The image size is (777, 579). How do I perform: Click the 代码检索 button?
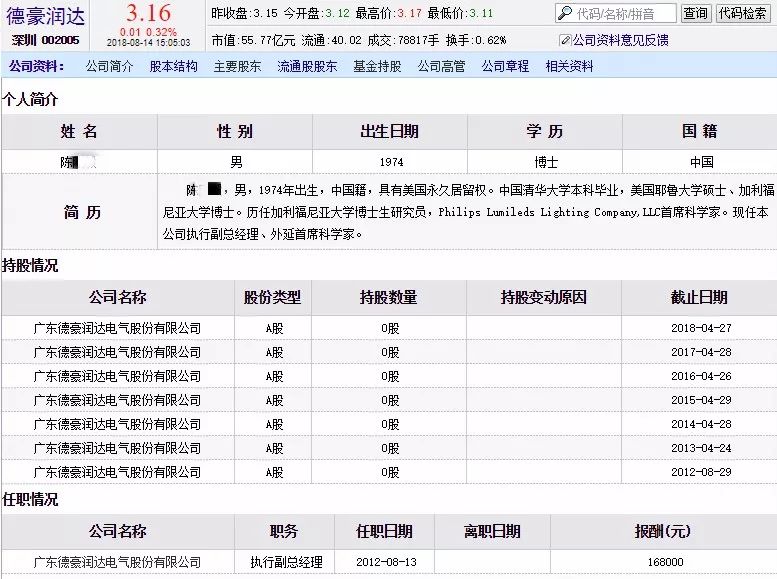click(742, 13)
